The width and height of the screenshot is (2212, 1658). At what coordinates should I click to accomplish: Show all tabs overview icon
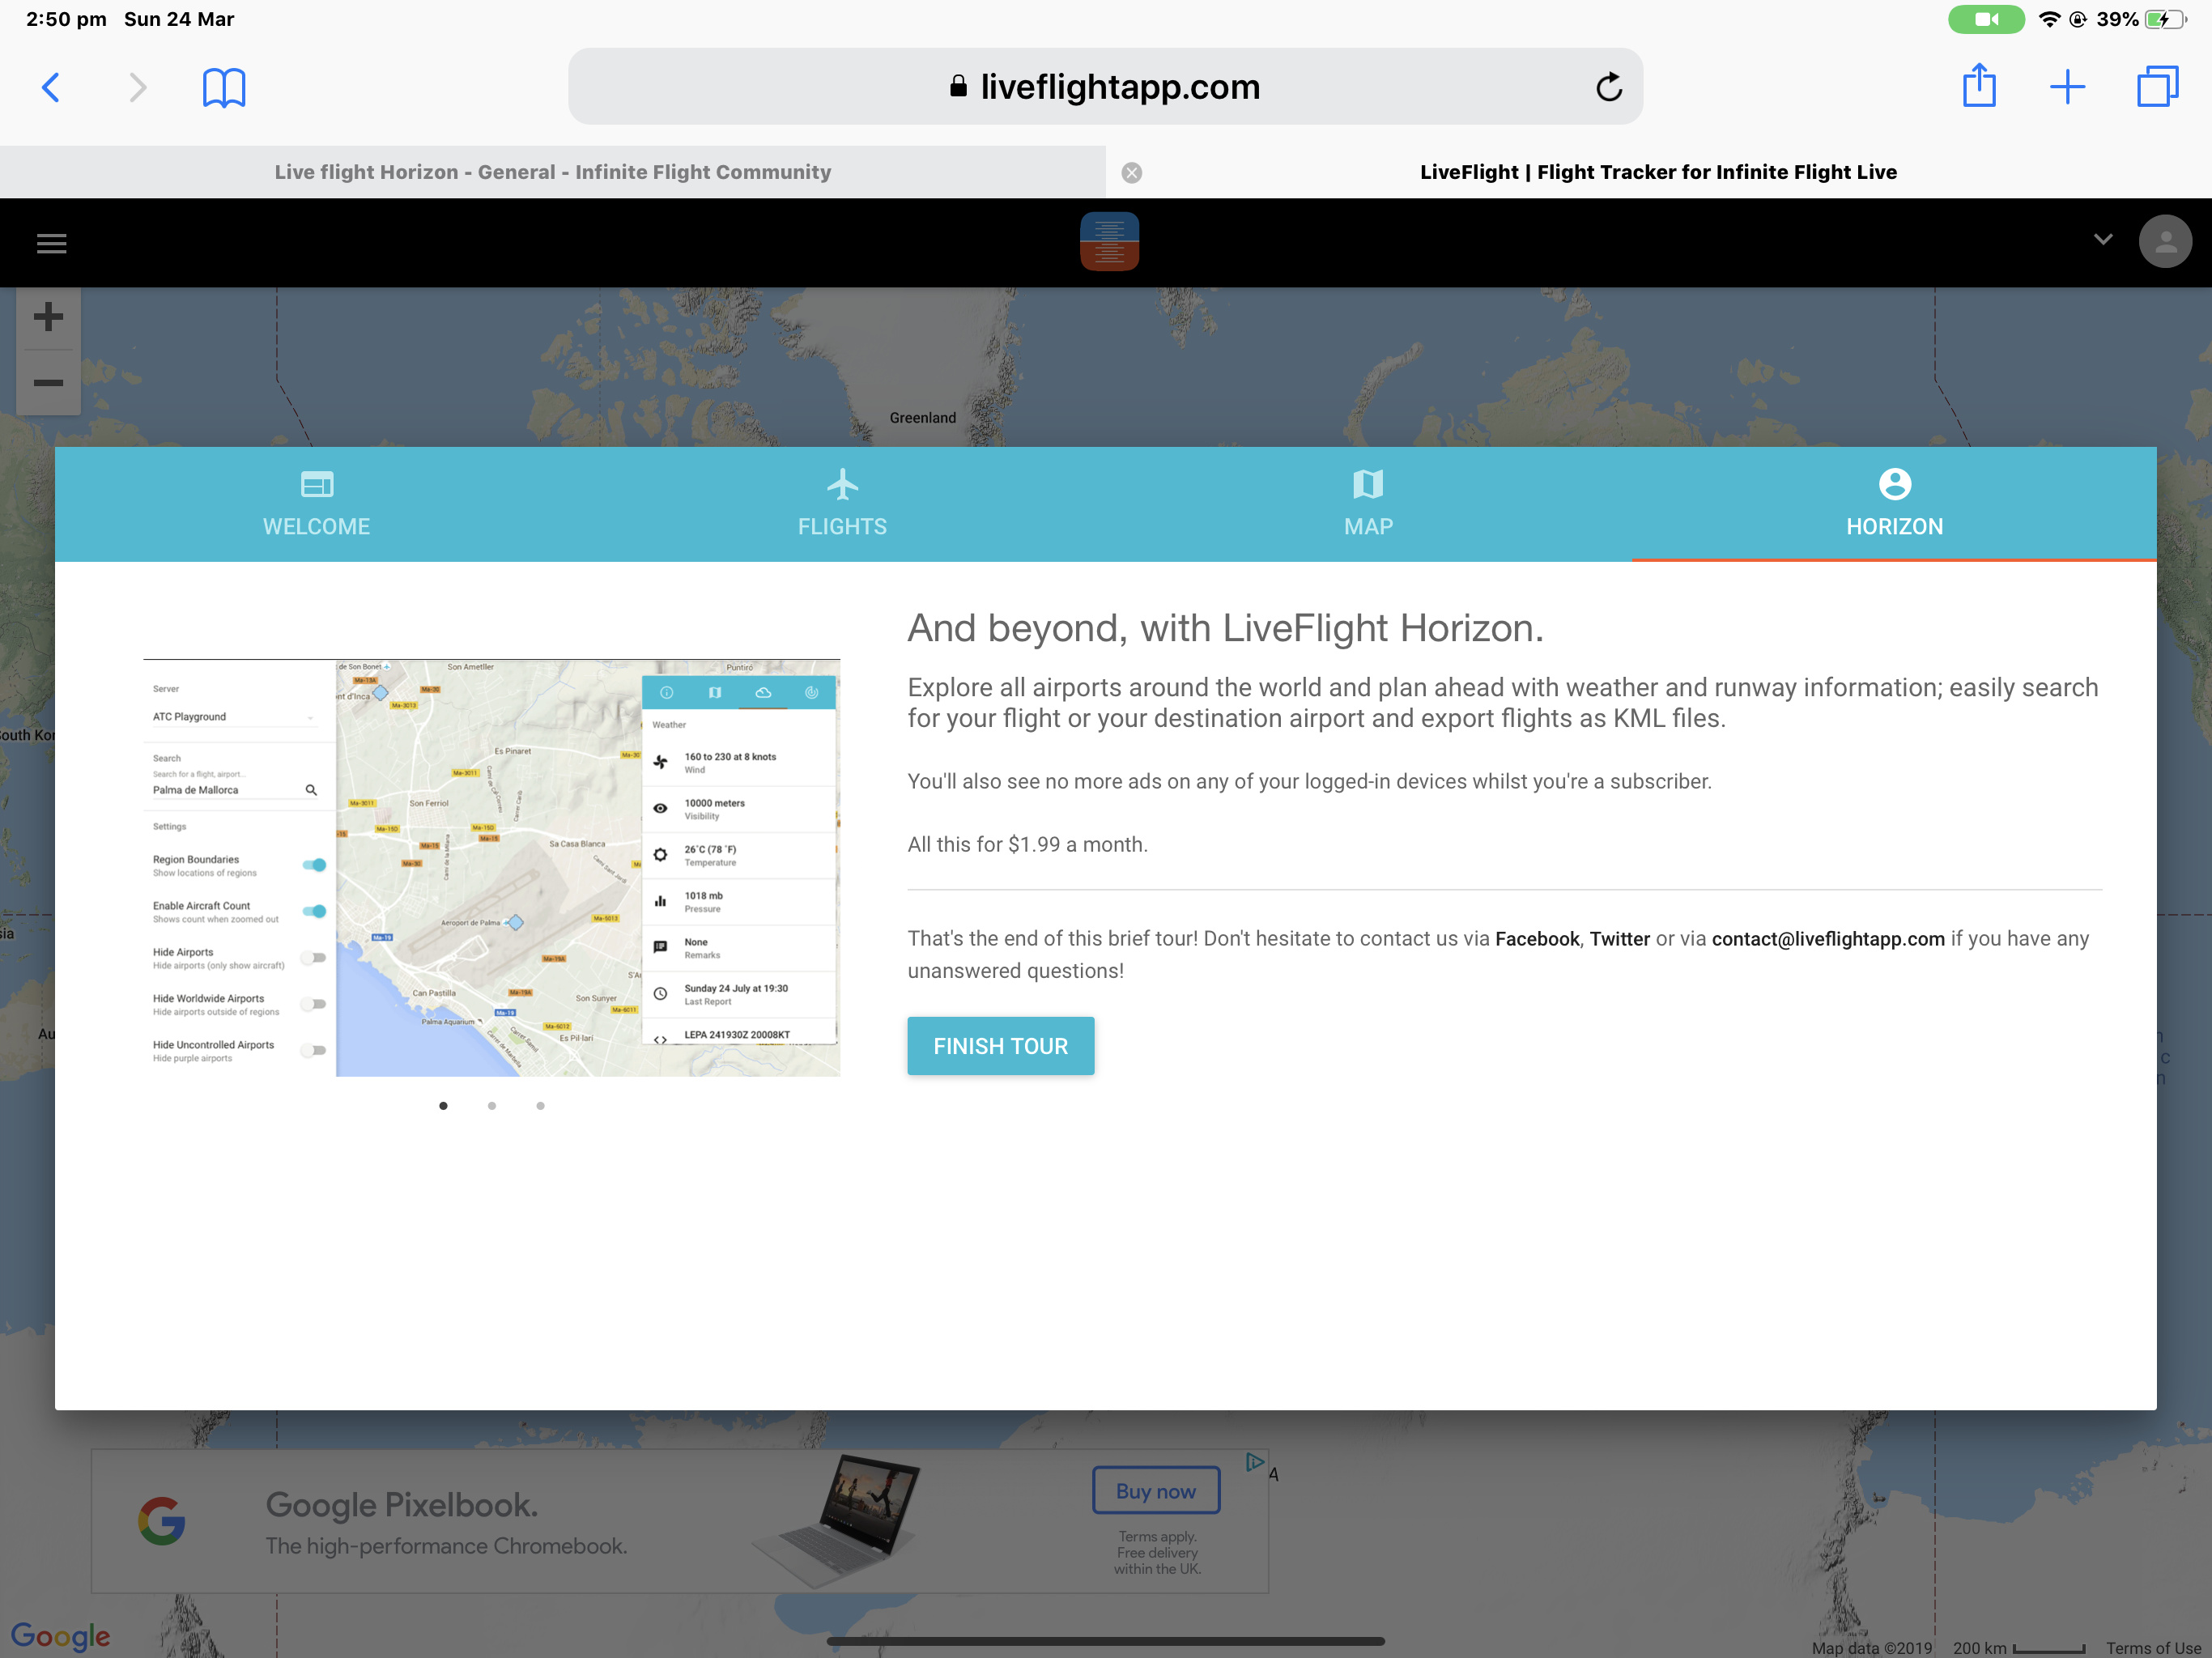click(2156, 87)
